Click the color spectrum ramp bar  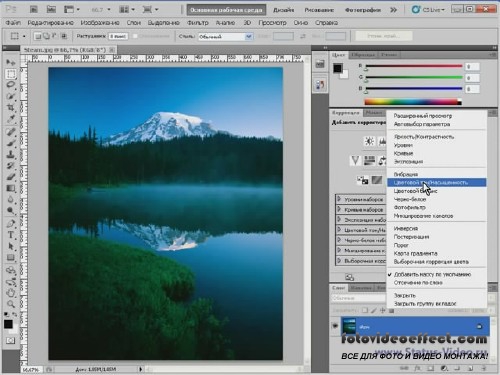[x=413, y=102]
